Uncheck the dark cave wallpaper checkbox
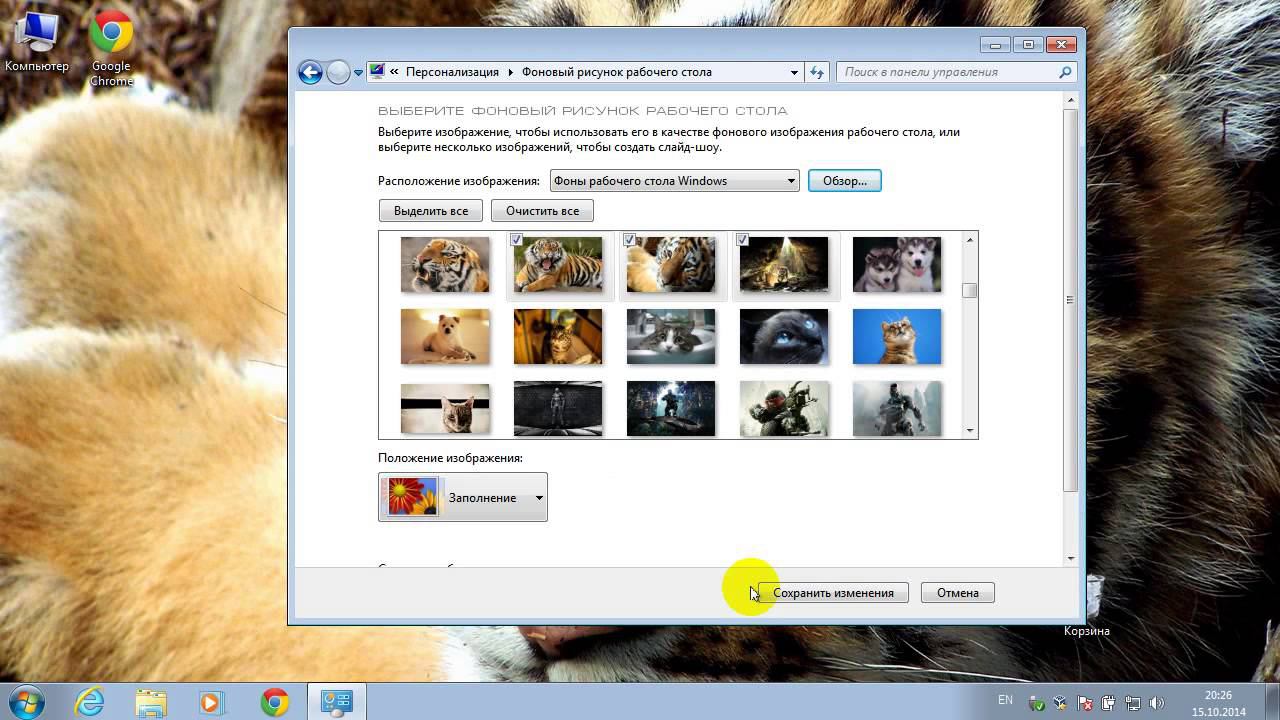This screenshot has width=1280, height=720. click(742, 239)
